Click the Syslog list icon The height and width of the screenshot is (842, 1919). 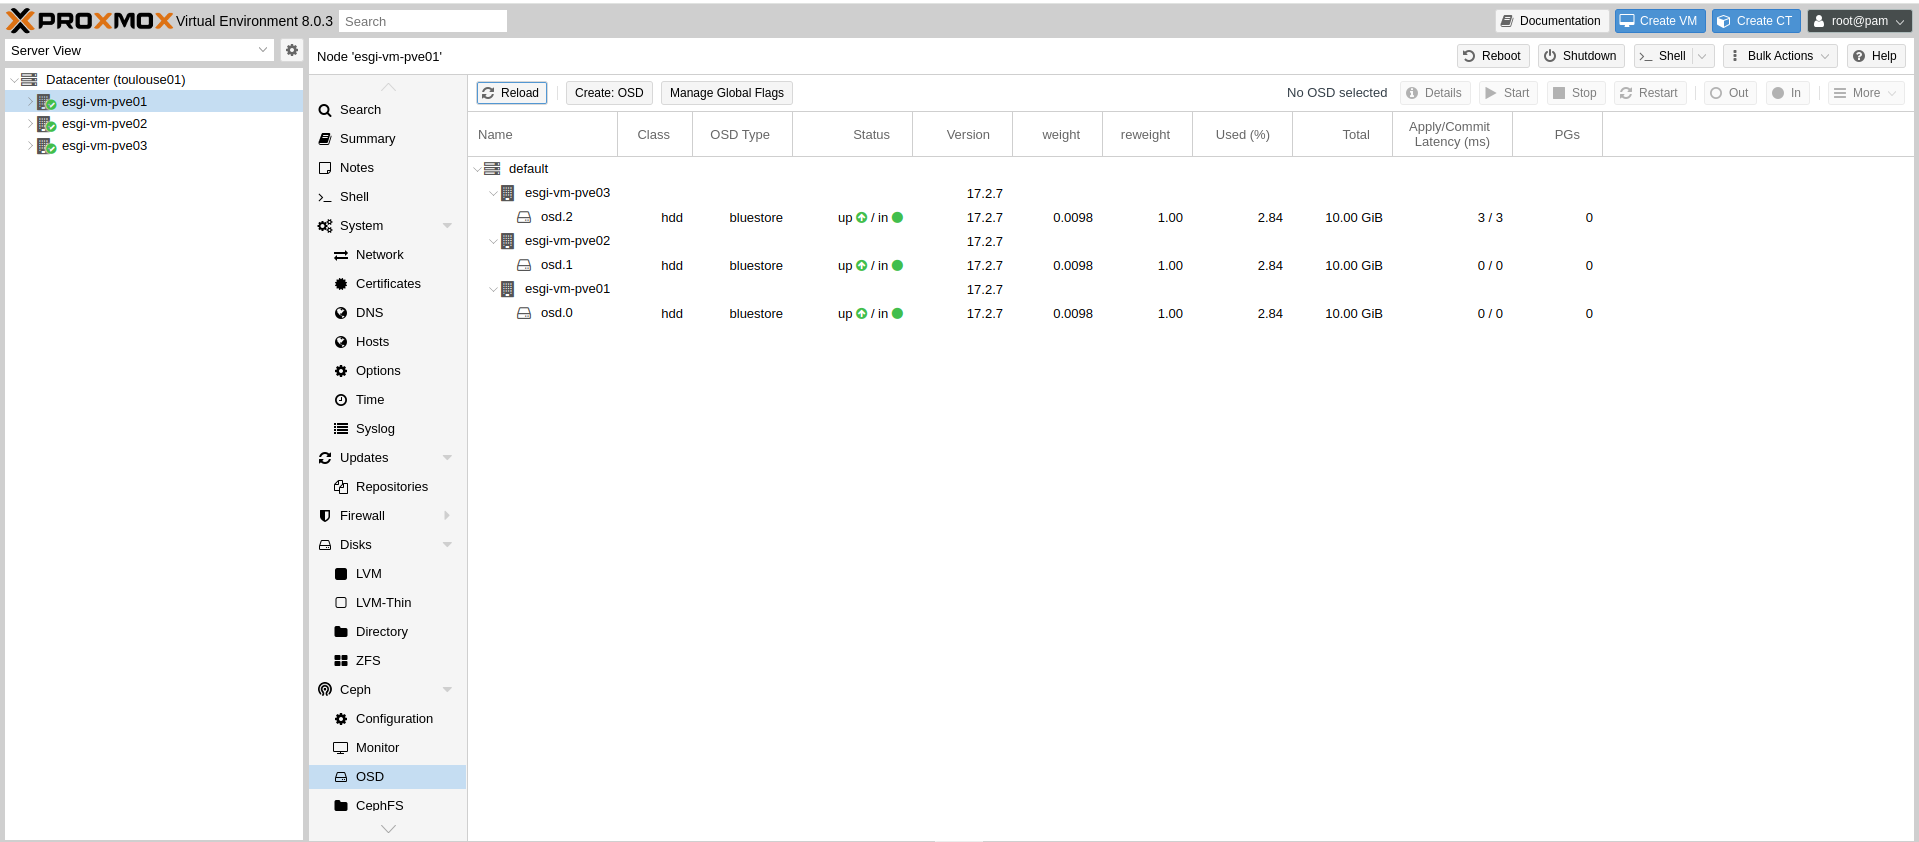click(341, 429)
